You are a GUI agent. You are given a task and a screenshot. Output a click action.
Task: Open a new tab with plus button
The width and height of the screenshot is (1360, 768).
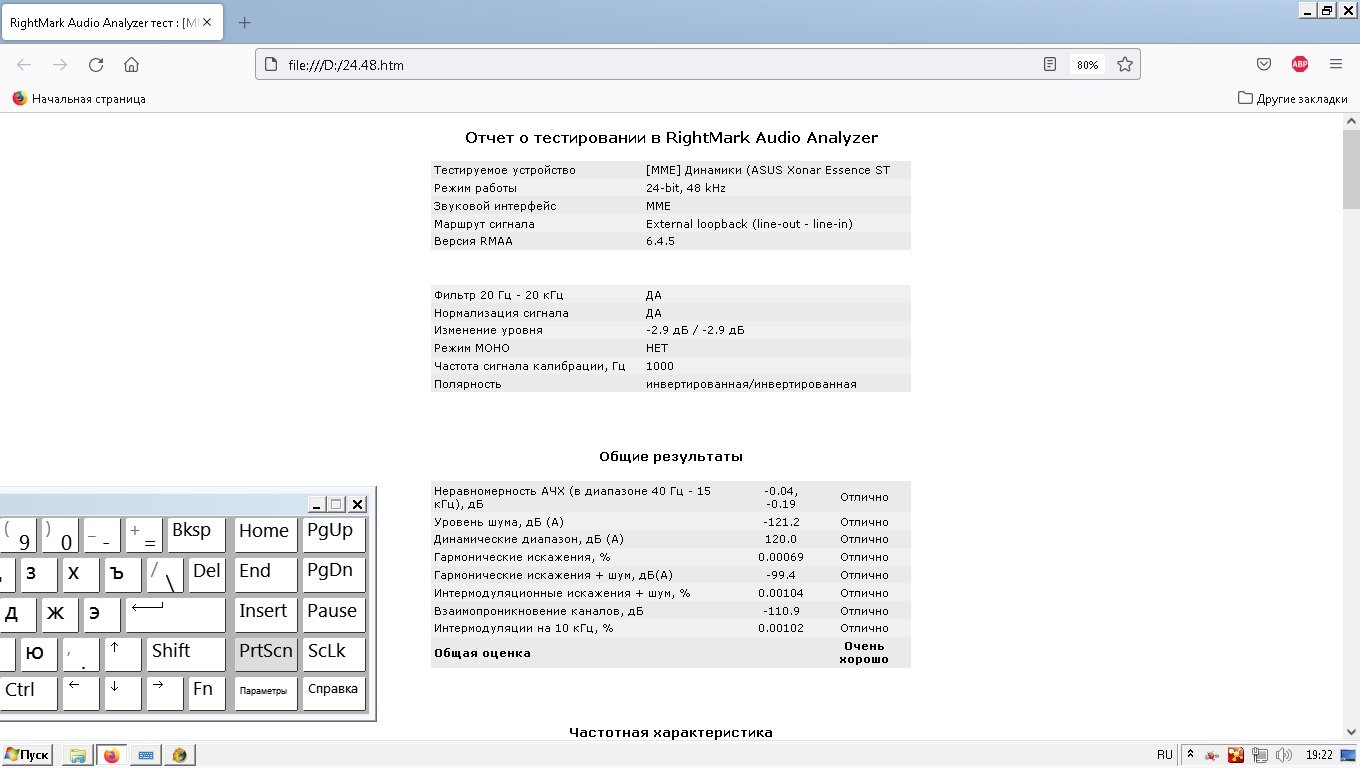pyautogui.click(x=244, y=23)
